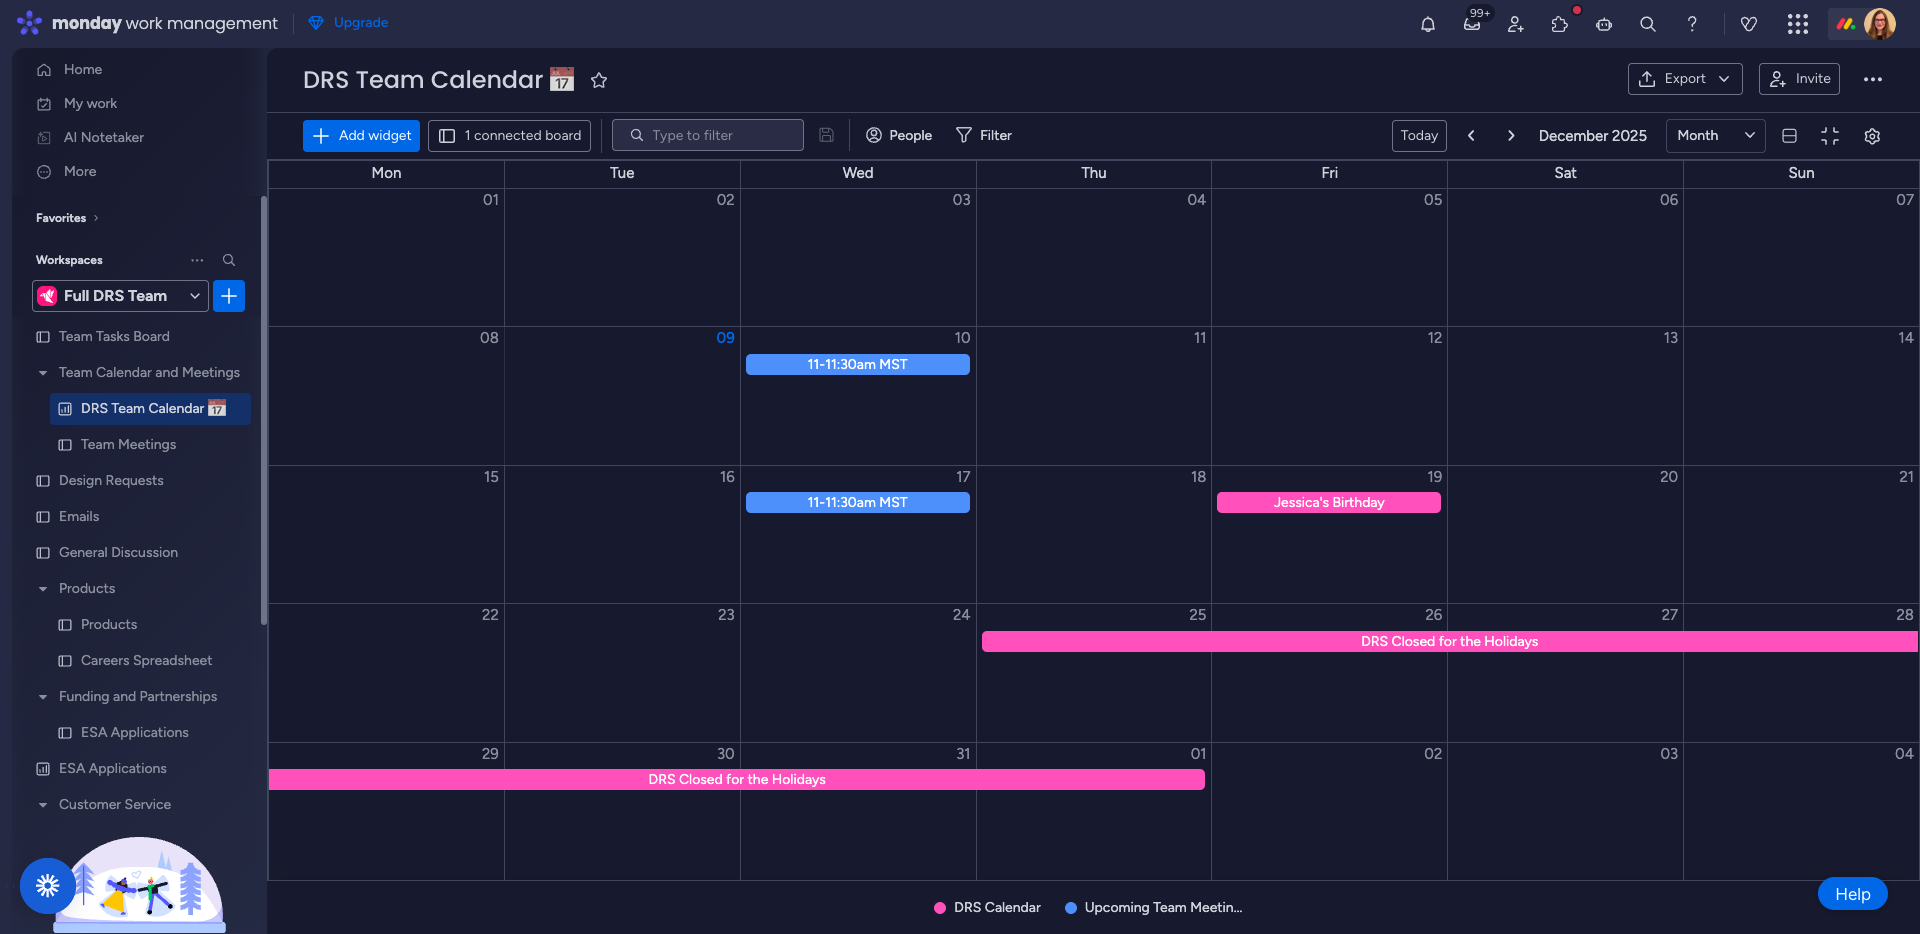1920x934 pixels.
Task: Toggle DRS Calendar legend item
Action: click(987, 908)
